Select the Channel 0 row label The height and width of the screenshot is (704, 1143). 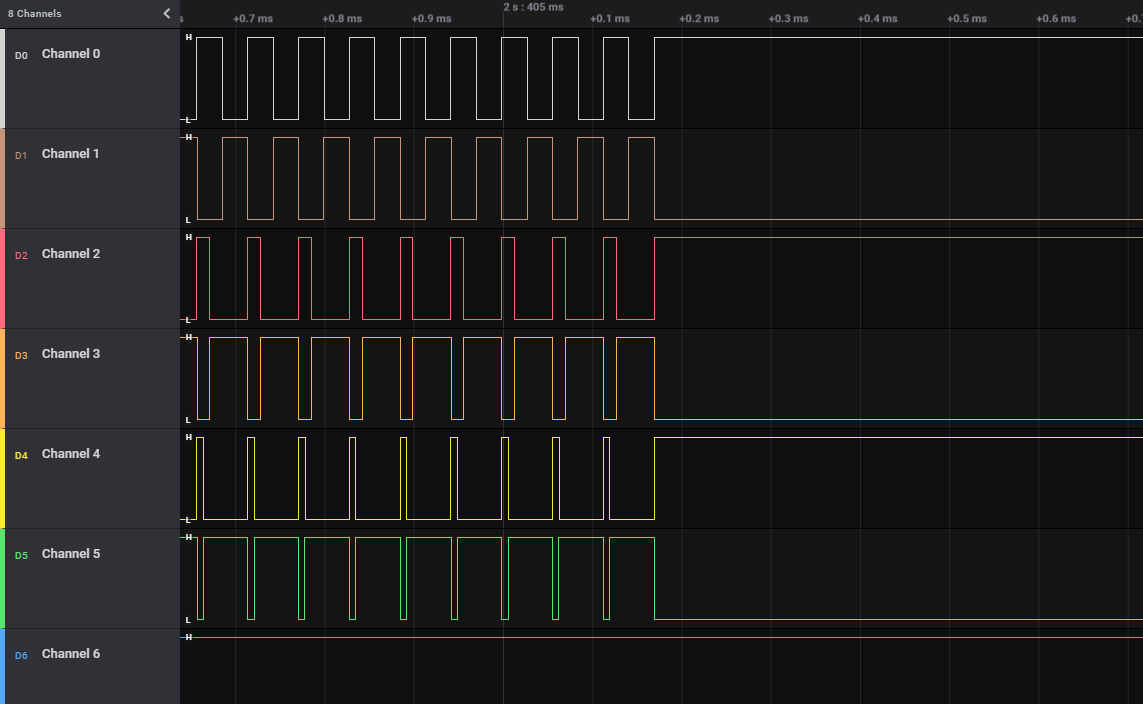point(71,54)
